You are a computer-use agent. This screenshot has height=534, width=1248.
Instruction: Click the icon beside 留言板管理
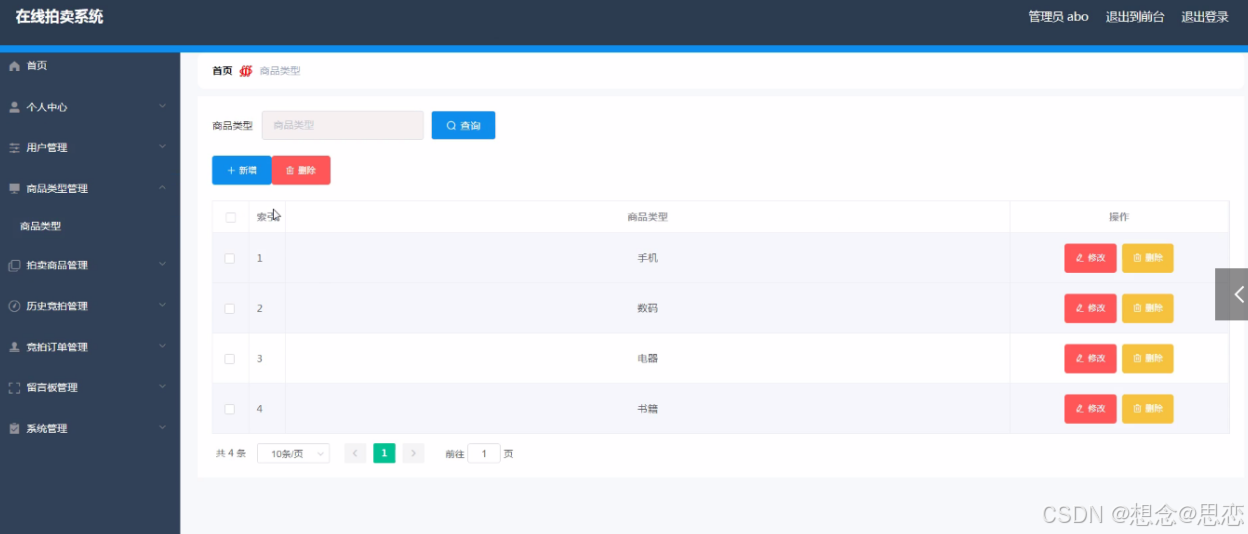(x=14, y=388)
